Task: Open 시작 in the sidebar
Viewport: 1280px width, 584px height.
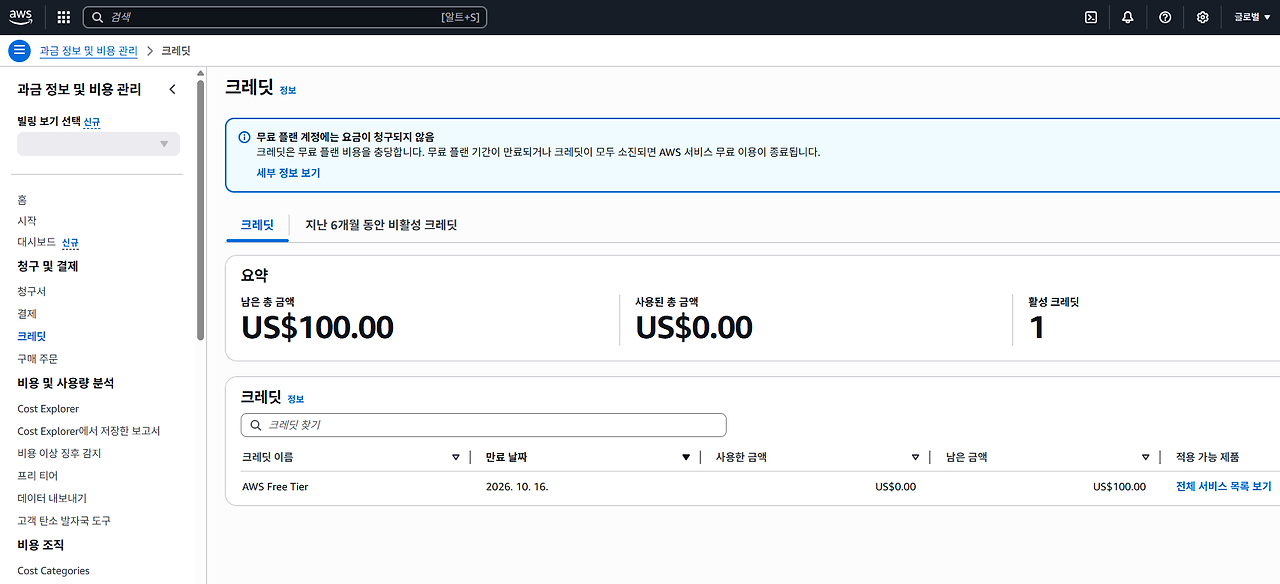Action: 27,221
